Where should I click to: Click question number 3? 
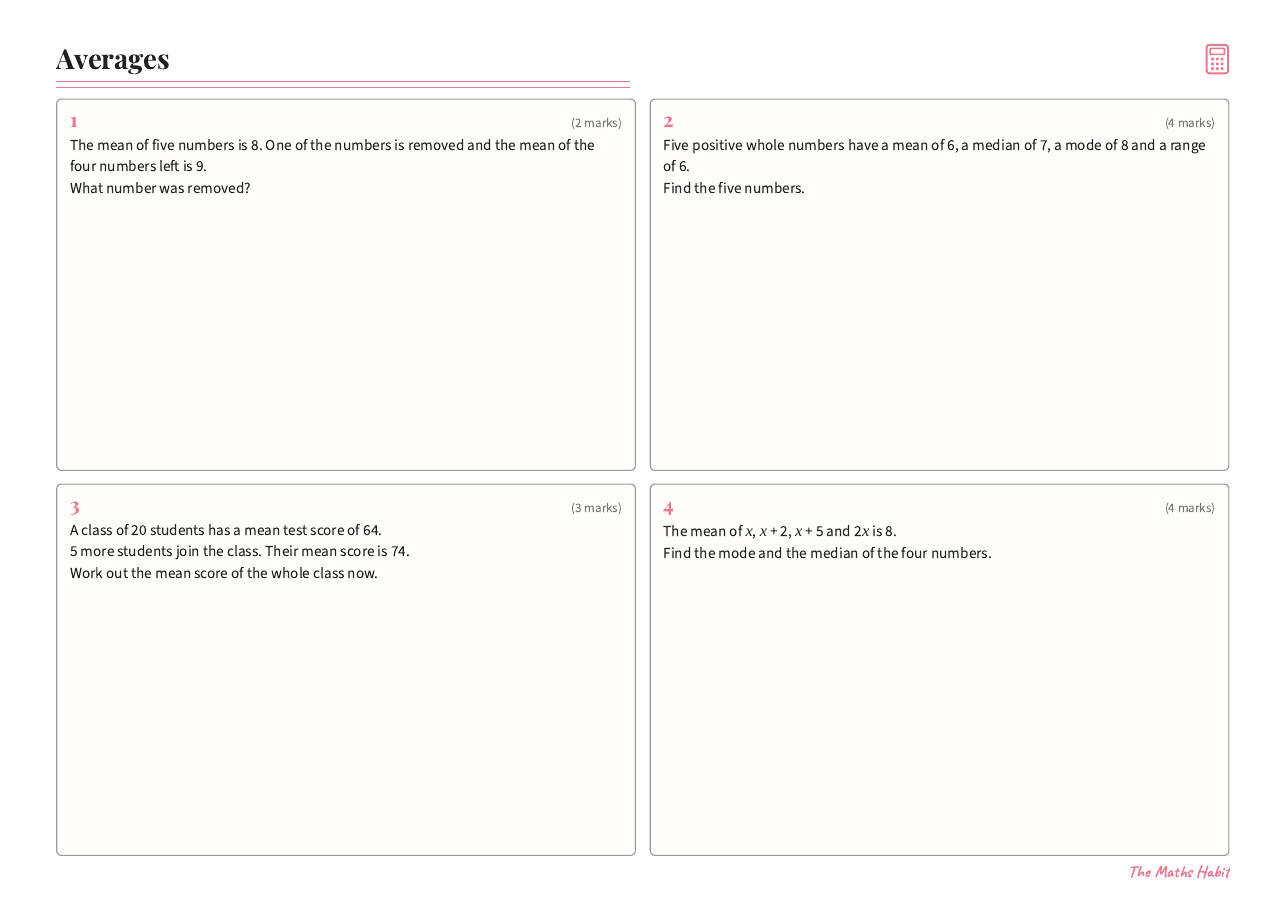click(x=75, y=508)
